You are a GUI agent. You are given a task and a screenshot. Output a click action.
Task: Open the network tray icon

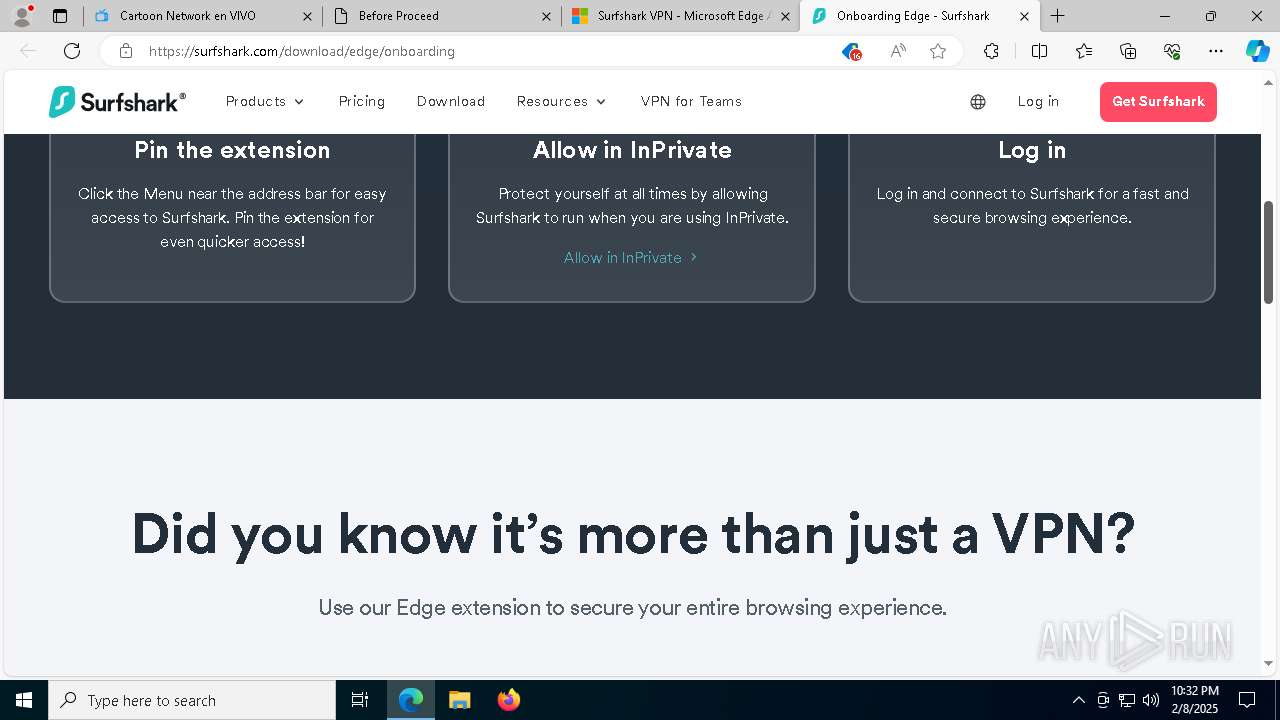[1127, 700]
